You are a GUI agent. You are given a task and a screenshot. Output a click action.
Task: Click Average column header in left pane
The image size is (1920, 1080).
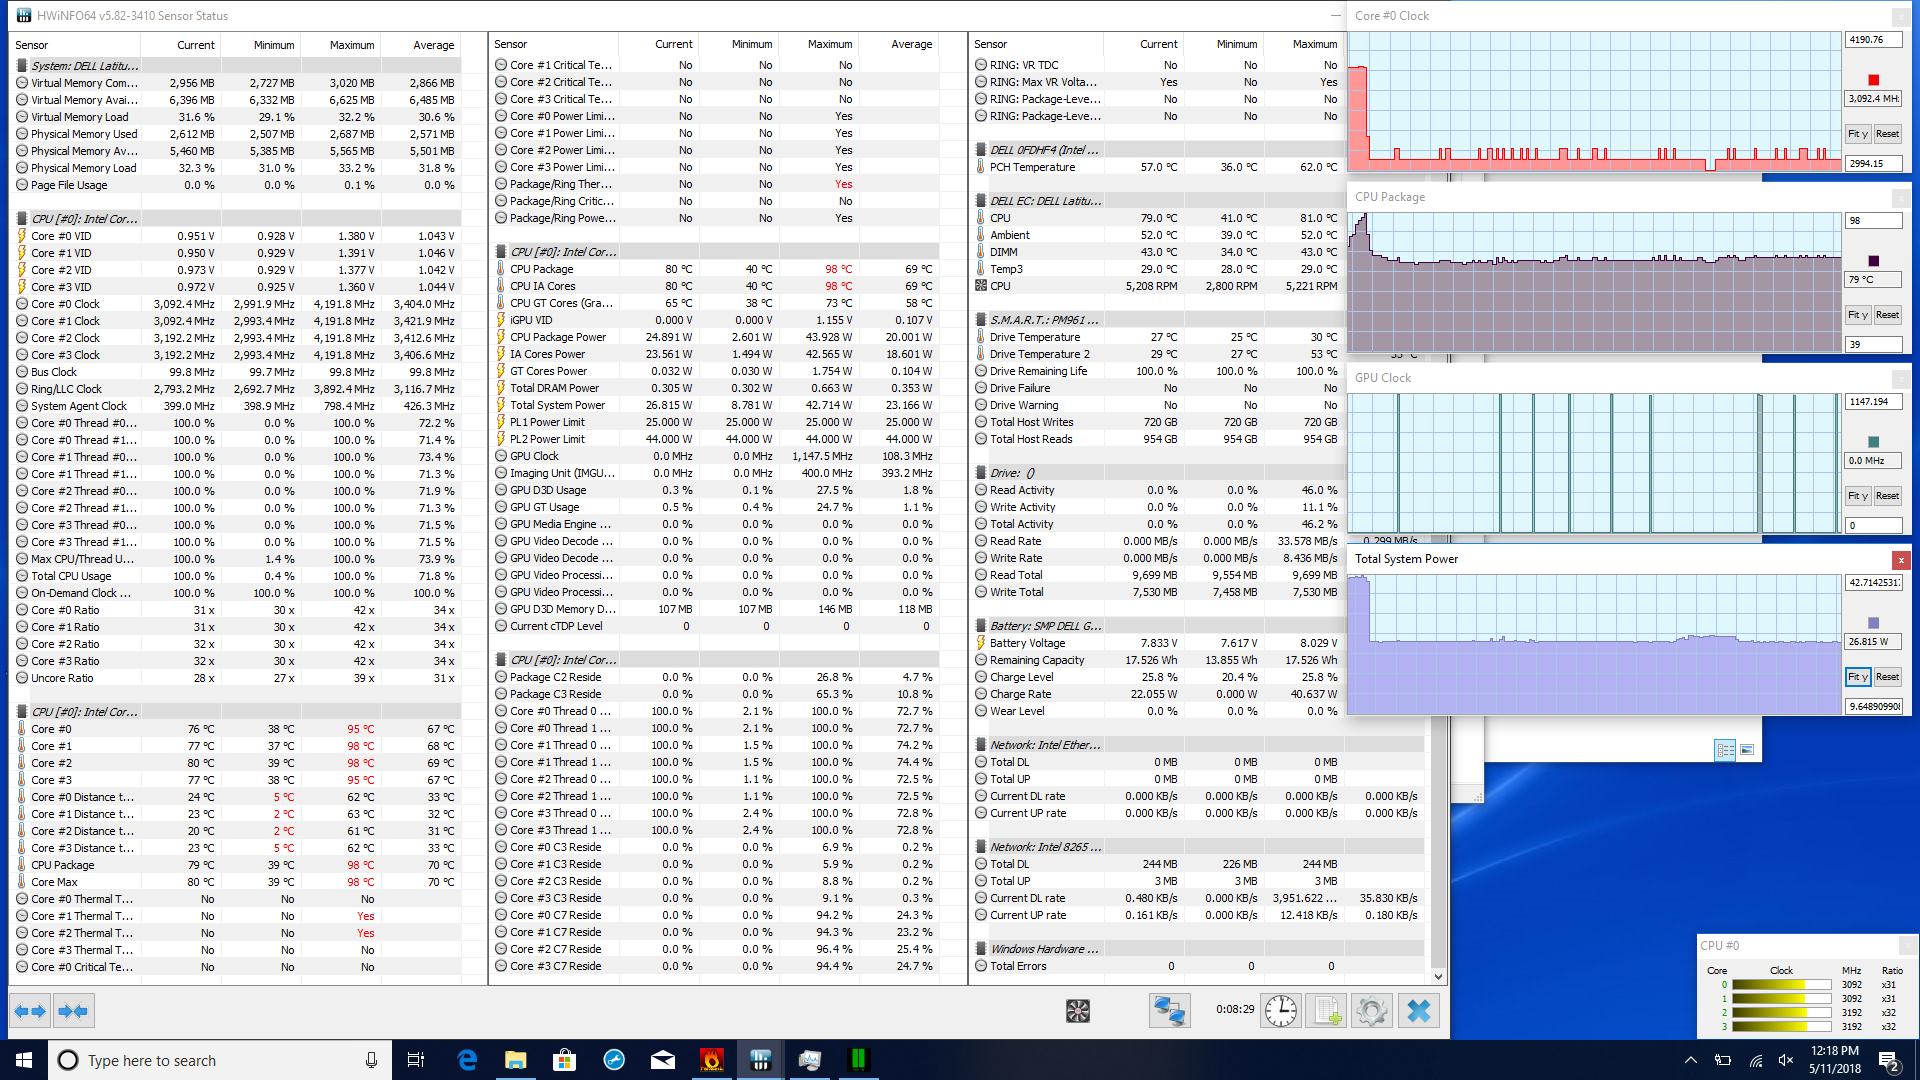point(420,45)
